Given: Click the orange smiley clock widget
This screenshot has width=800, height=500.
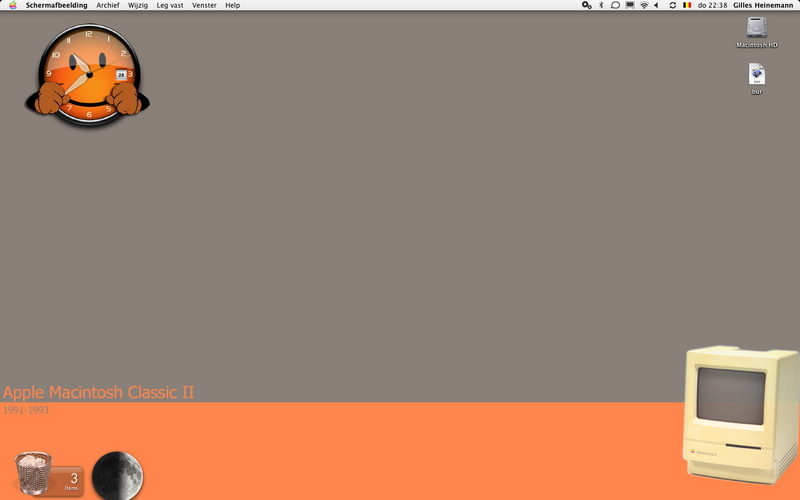Looking at the screenshot, I should pyautogui.click(x=88, y=74).
